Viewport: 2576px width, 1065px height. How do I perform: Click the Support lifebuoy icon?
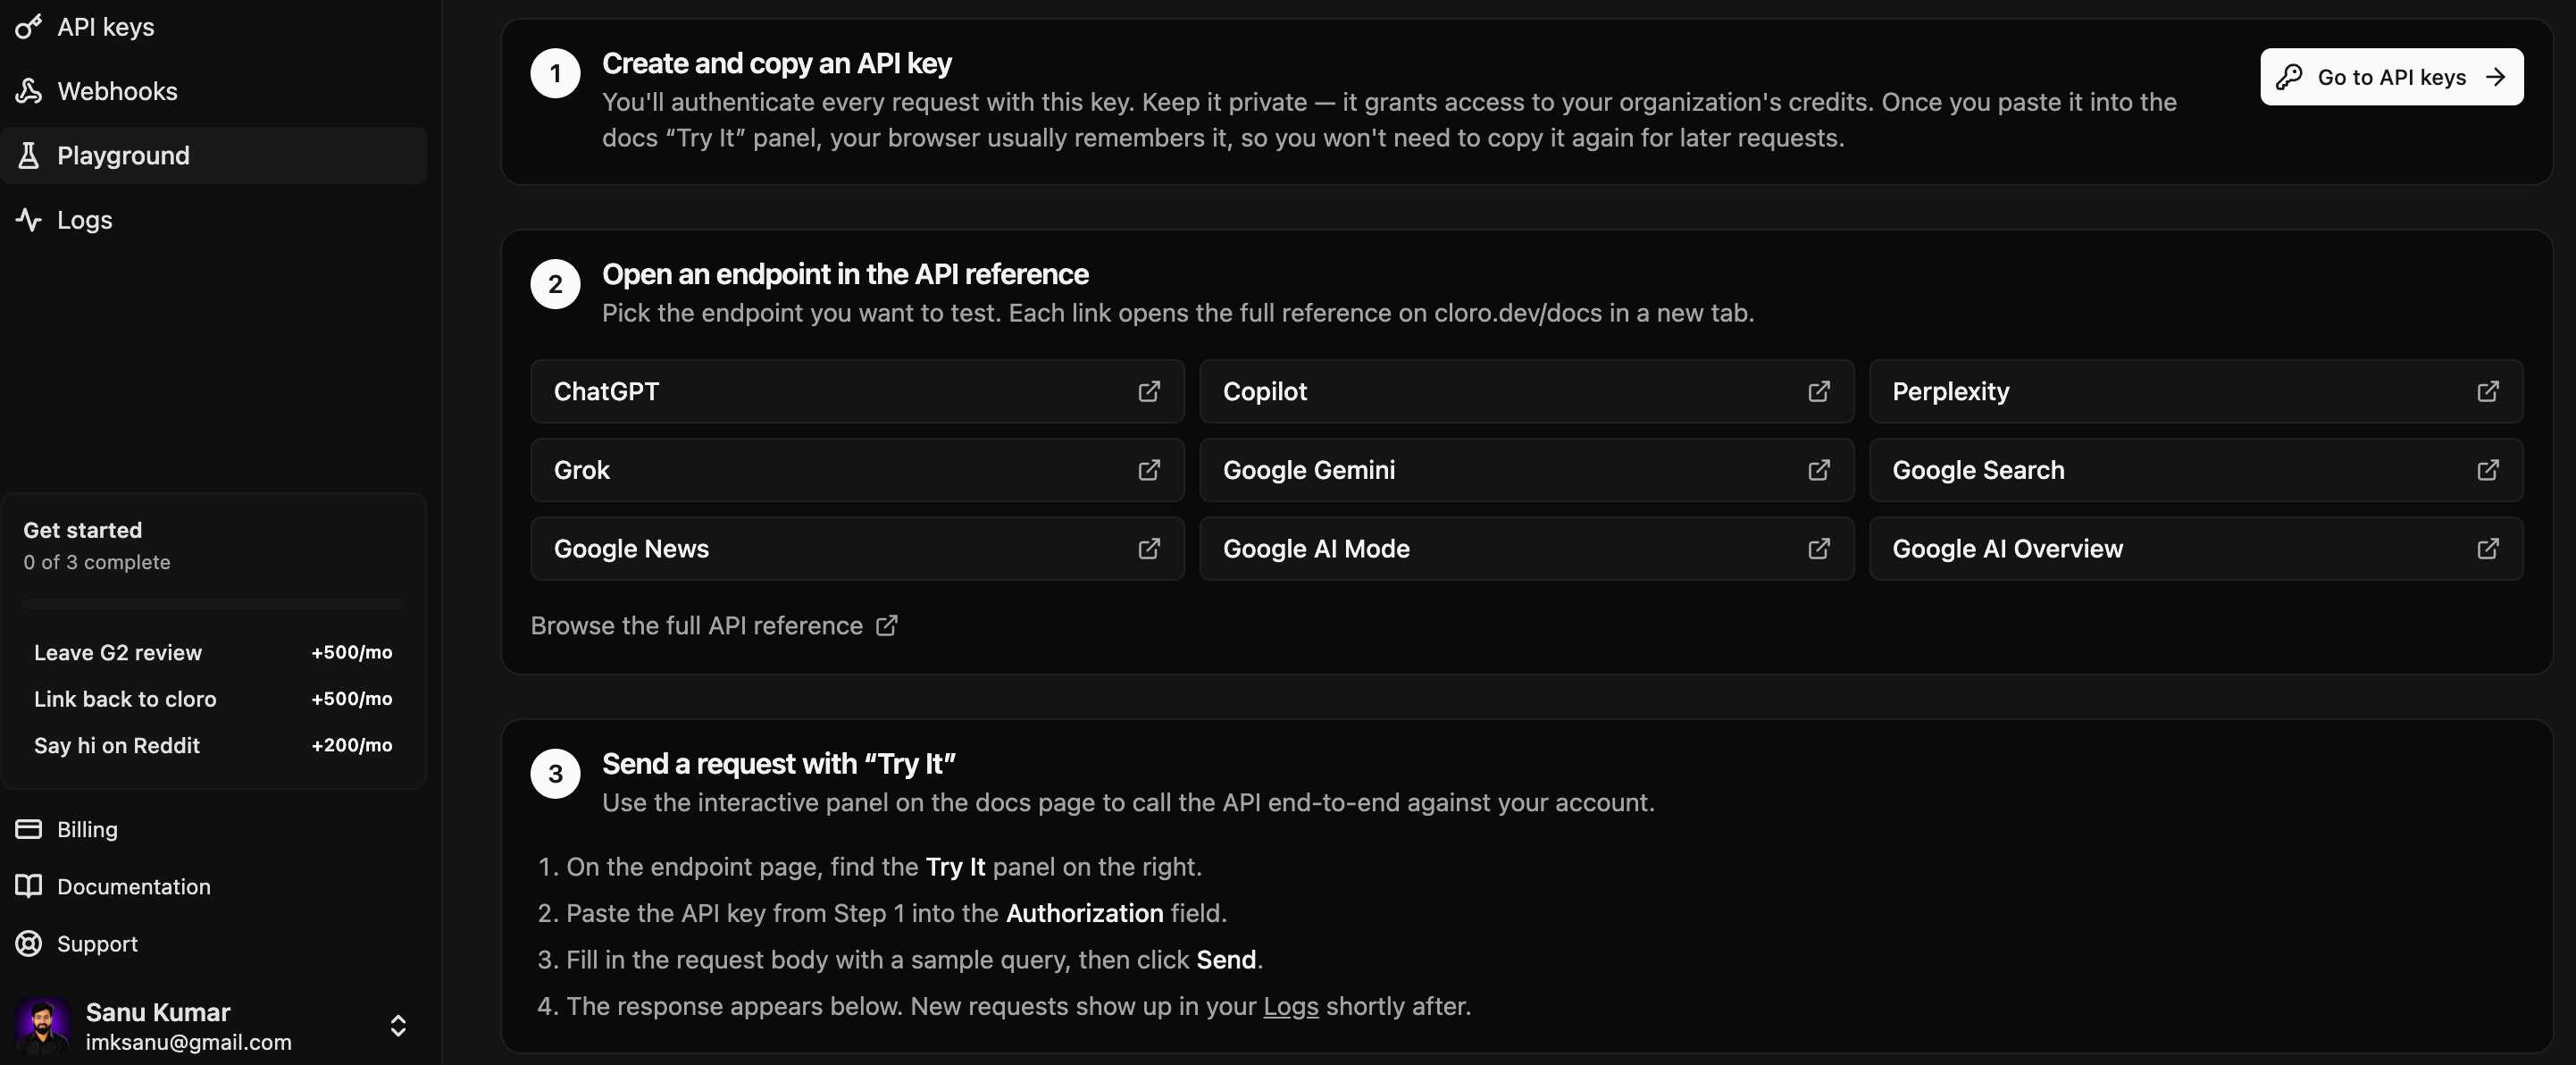29,943
